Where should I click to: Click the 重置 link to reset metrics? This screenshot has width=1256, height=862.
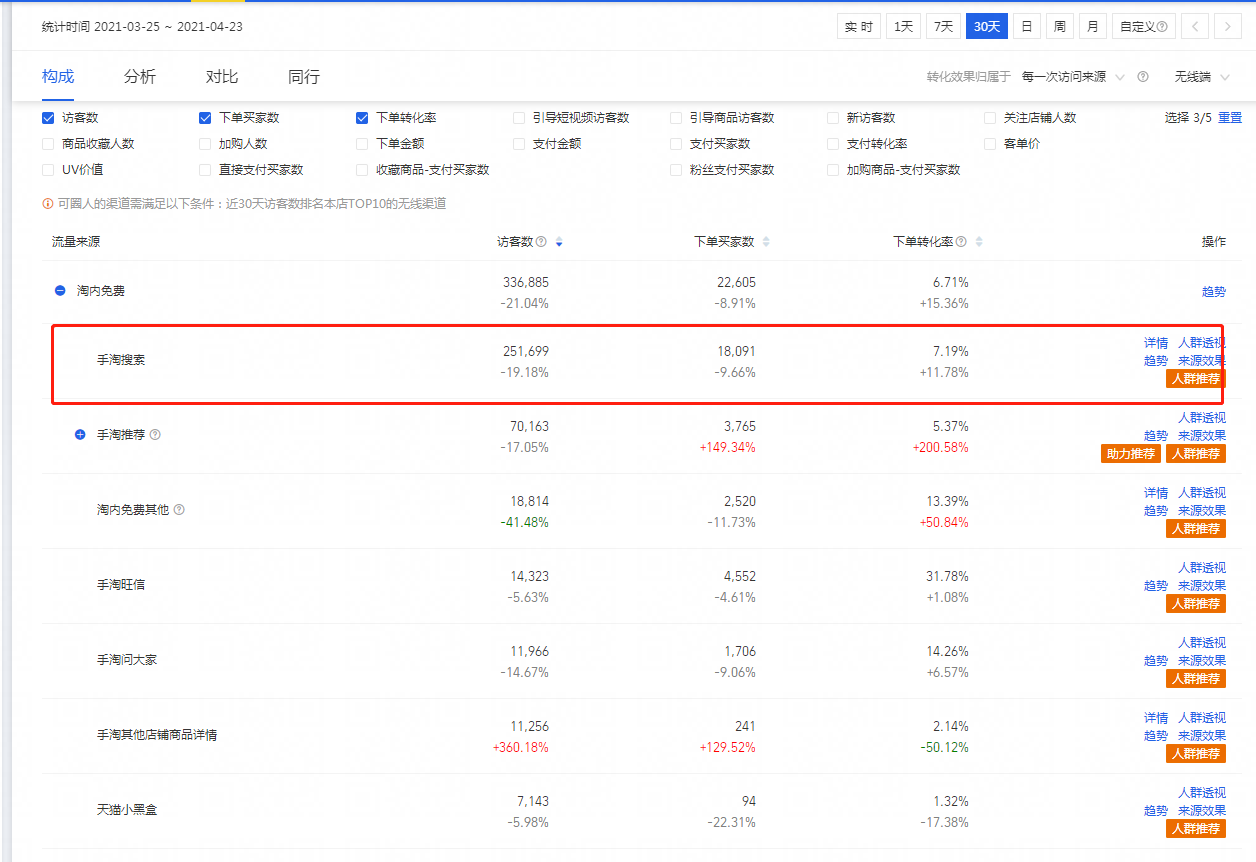pos(1230,118)
